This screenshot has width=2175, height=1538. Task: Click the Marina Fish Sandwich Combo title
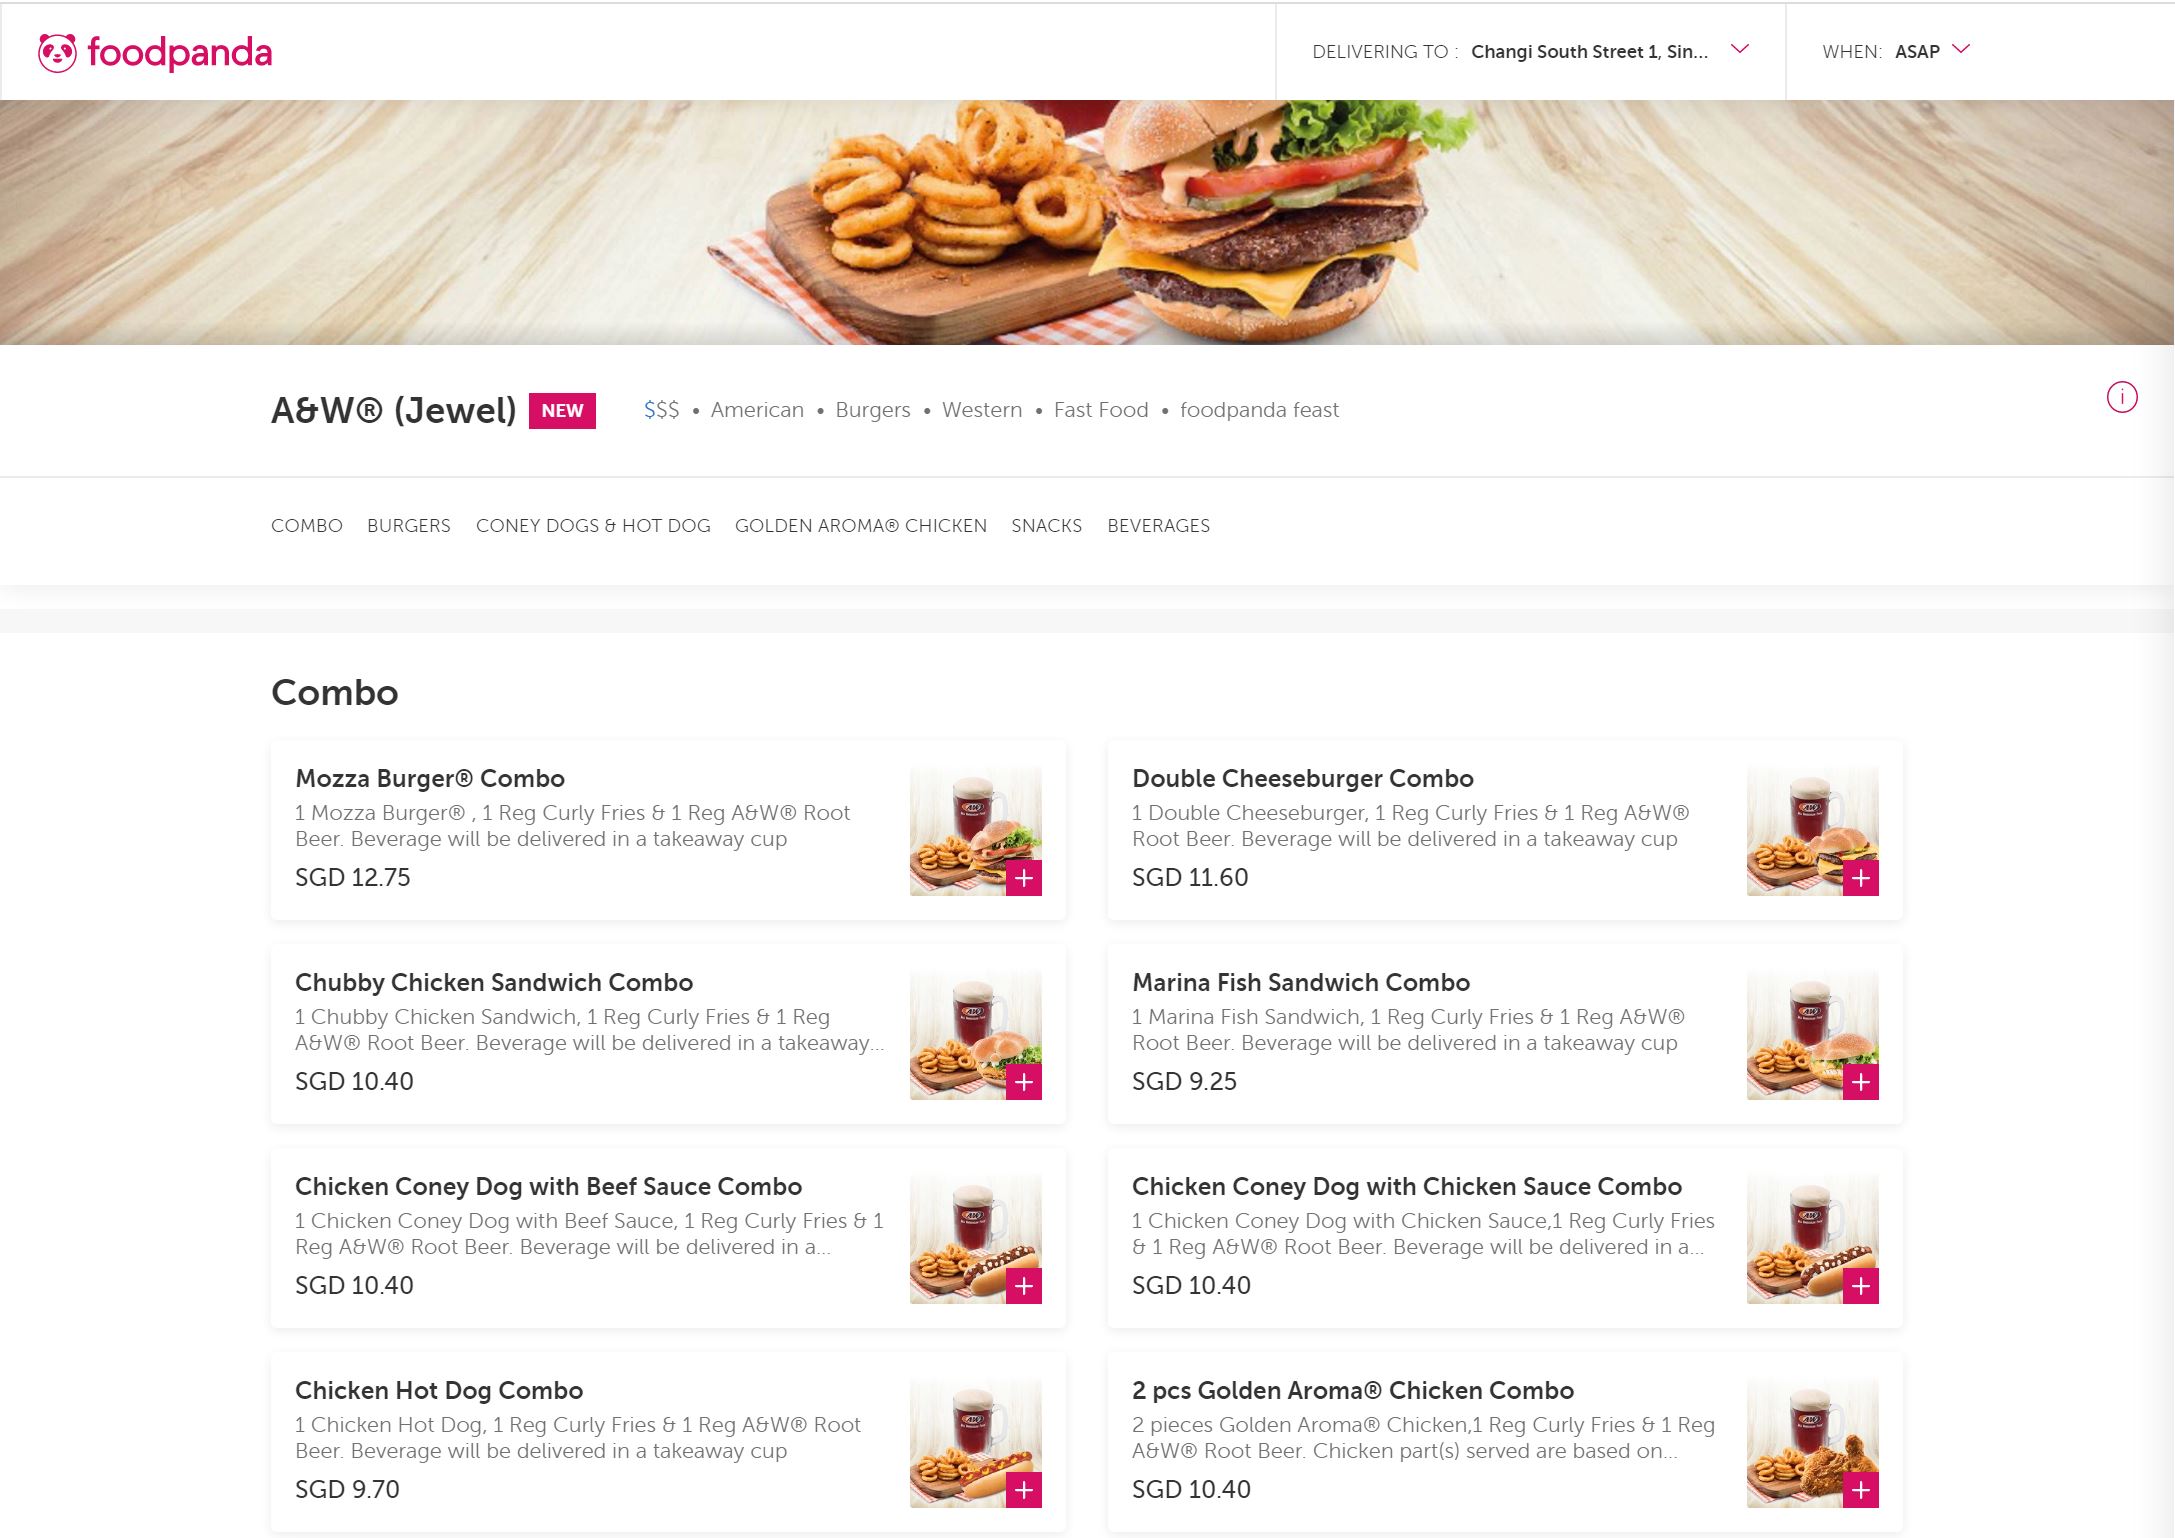[1301, 983]
